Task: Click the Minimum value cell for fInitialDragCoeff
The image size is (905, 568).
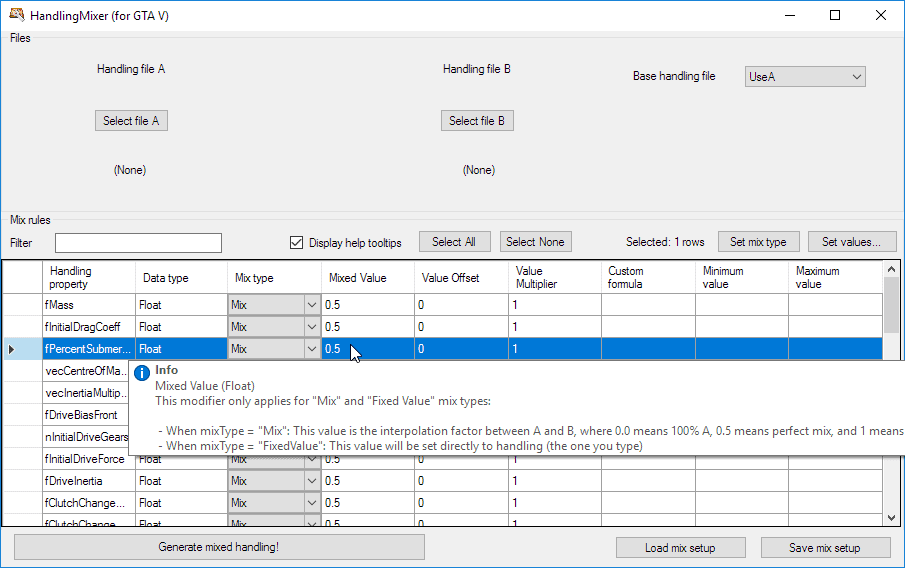Action: point(742,327)
